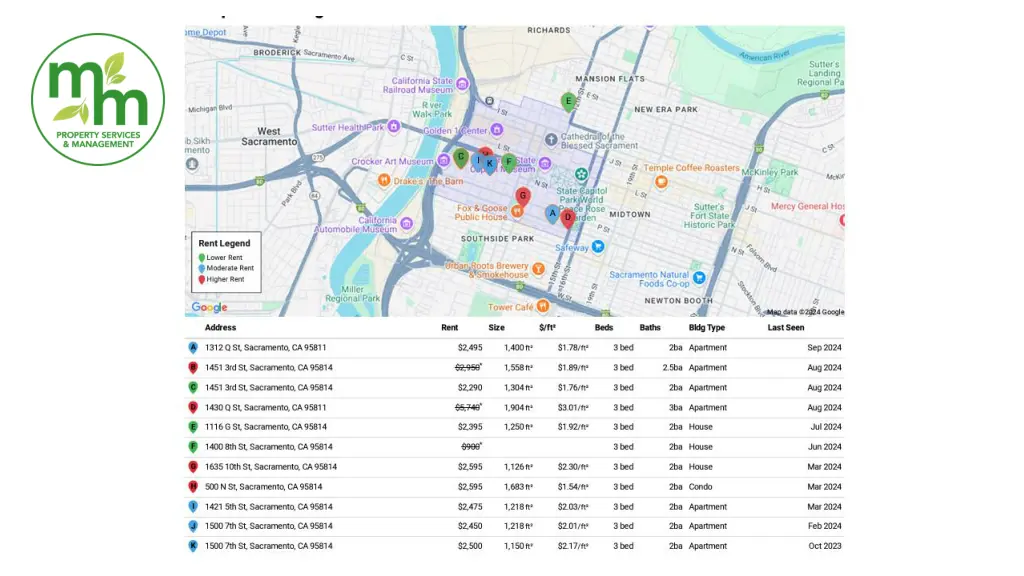The width and height of the screenshot is (1024, 576).
Task: Click blue map pin K on the map
Action: 490,165
